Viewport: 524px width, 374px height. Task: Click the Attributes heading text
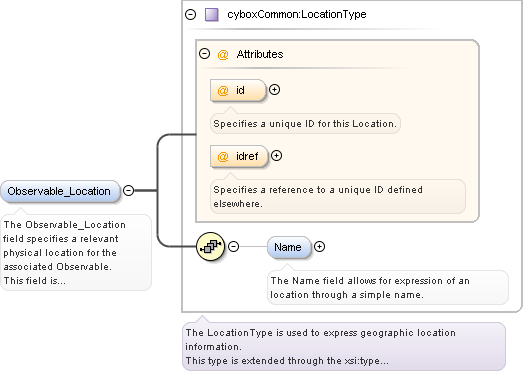coord(260,54)
